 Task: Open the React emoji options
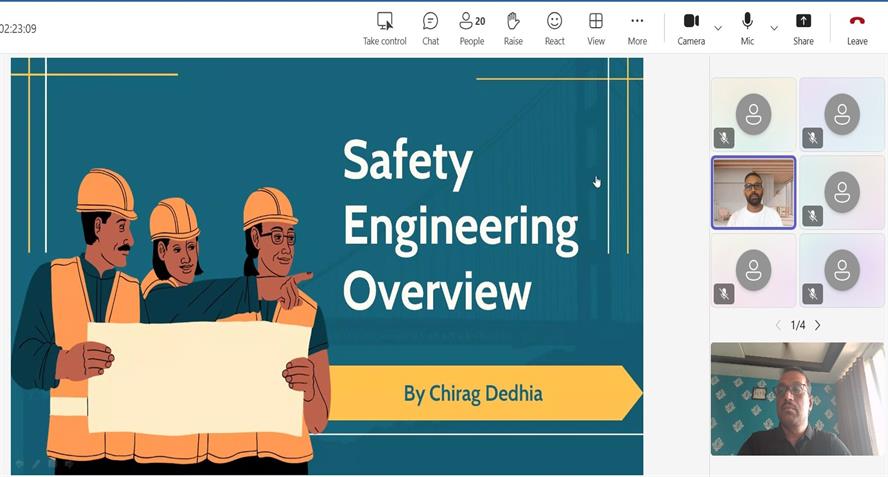[554, 28]
